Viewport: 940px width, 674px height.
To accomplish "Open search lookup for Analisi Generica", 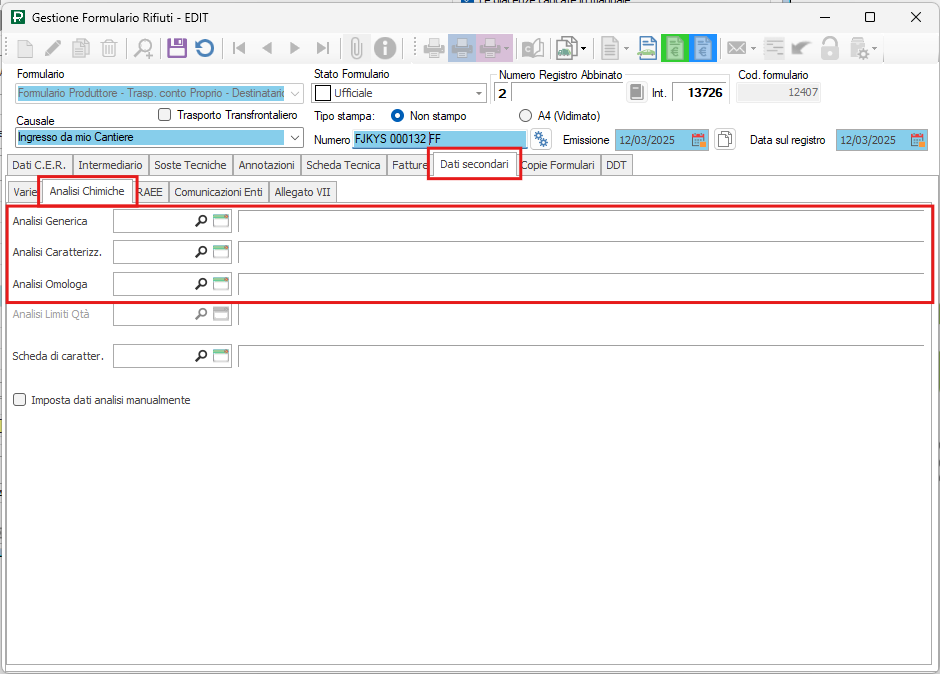I will pyautogui.click(x=201, y=221).
